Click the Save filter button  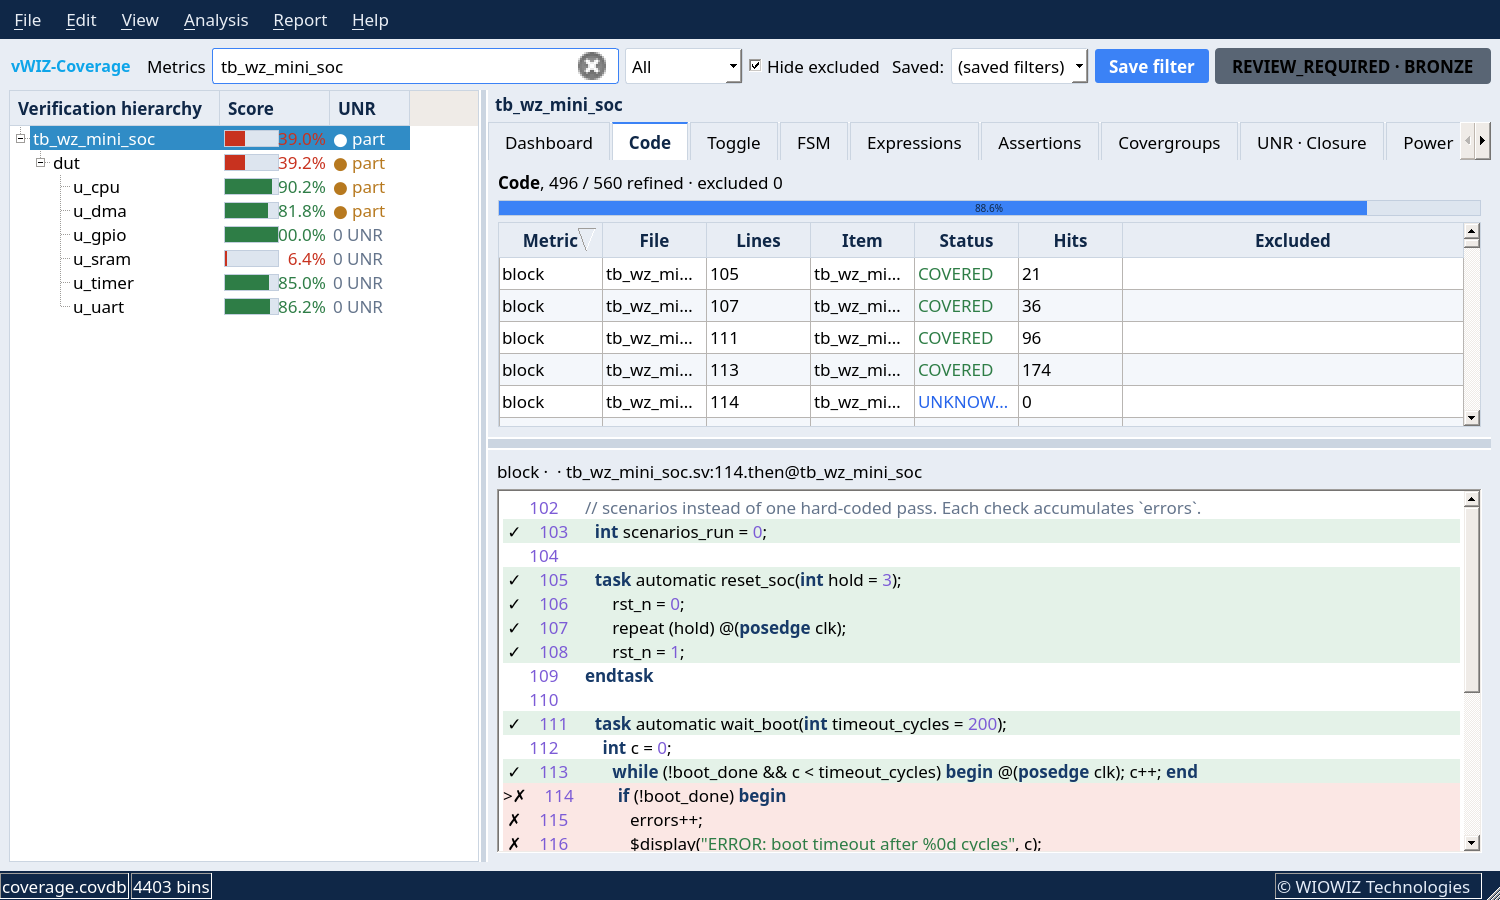1152,66
